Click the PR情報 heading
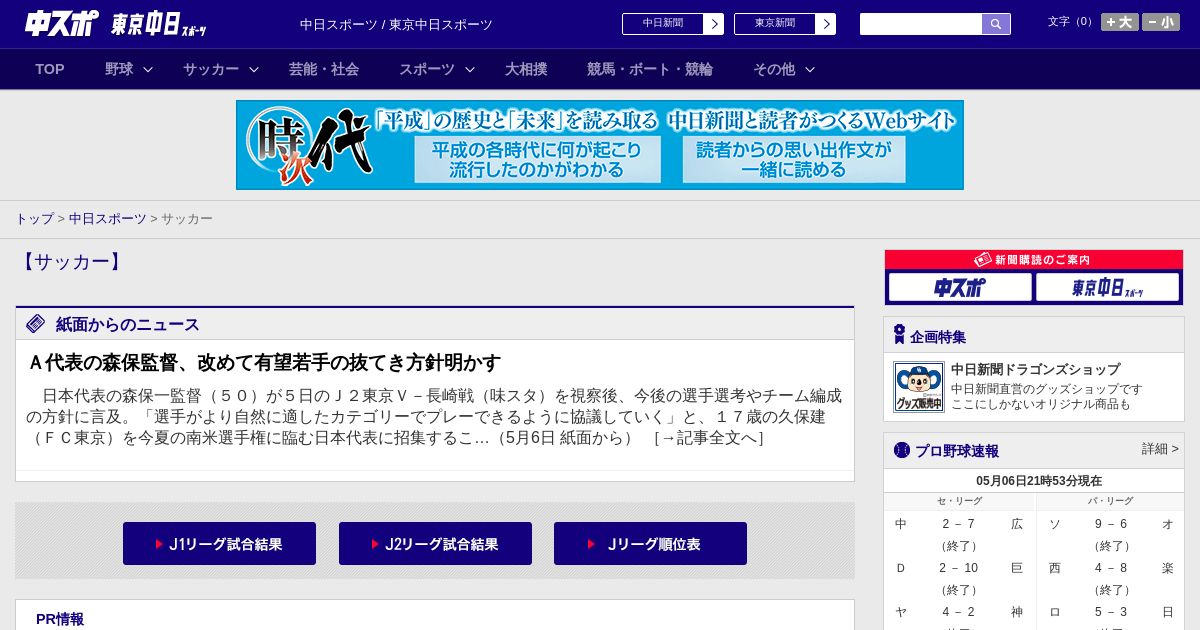The width and height of the screenshot is (1200, 630). pyautogui.click(x=60, y=619)
